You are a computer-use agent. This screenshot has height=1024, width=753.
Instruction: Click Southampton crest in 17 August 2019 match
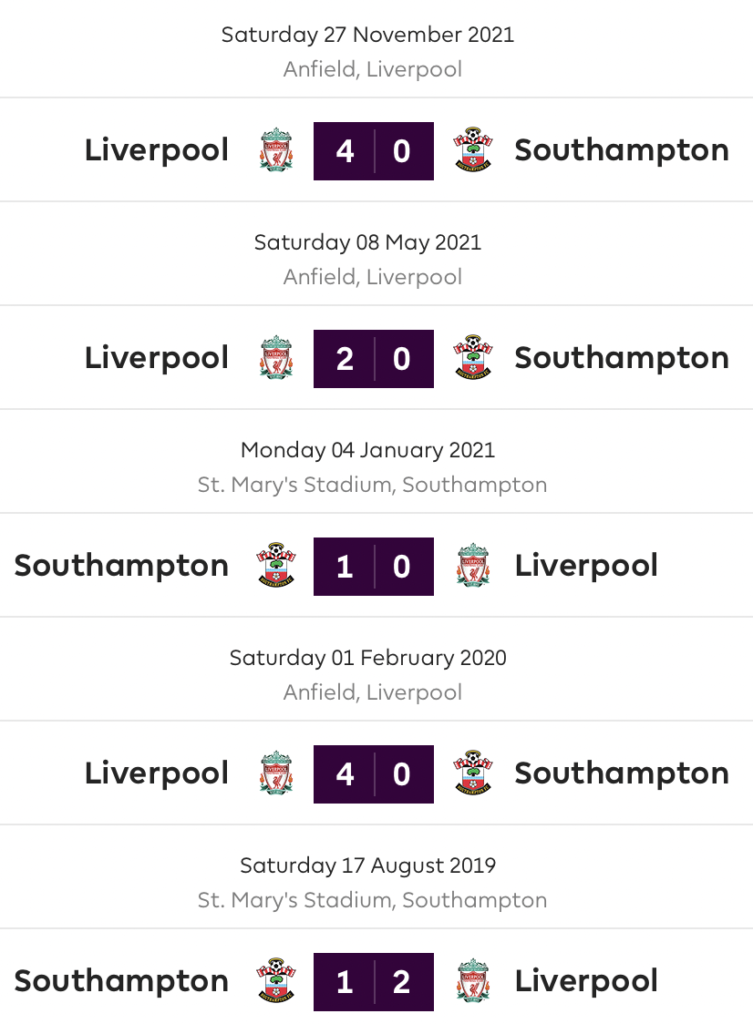click(276, 981)
